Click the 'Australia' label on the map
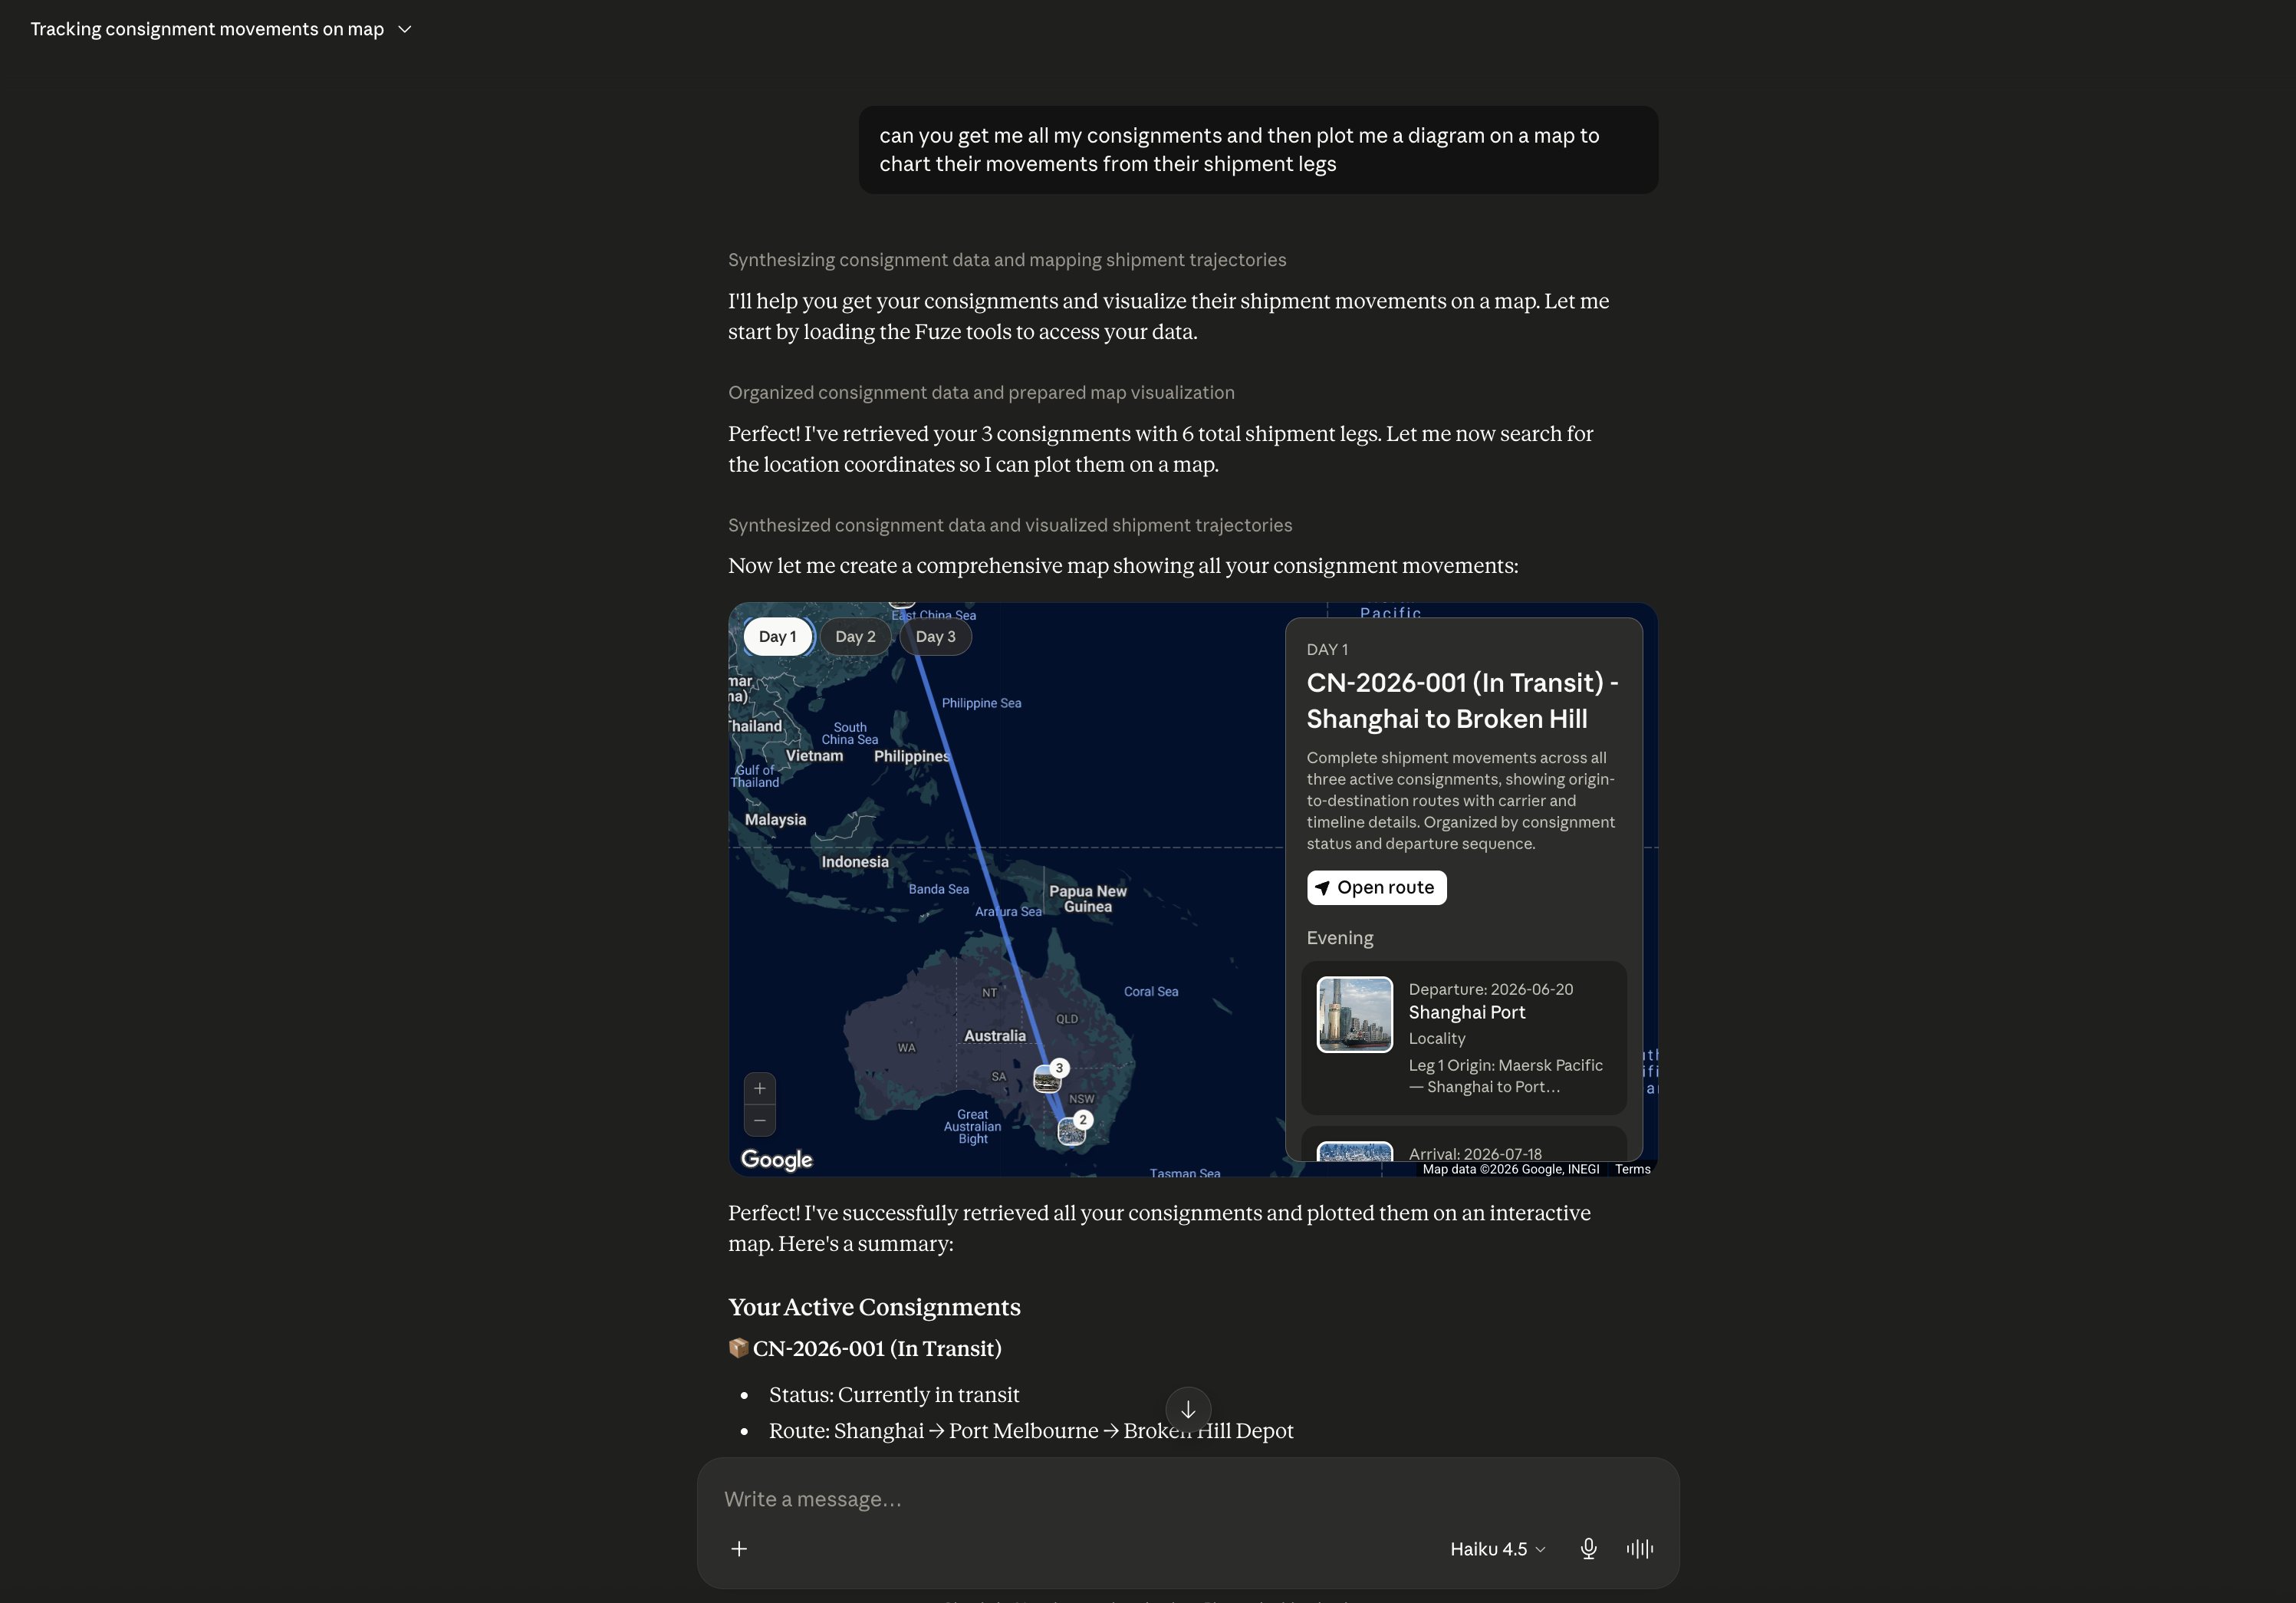Image resolution: width=2296 pixels, height=1603 pixels. [995, 1036]
